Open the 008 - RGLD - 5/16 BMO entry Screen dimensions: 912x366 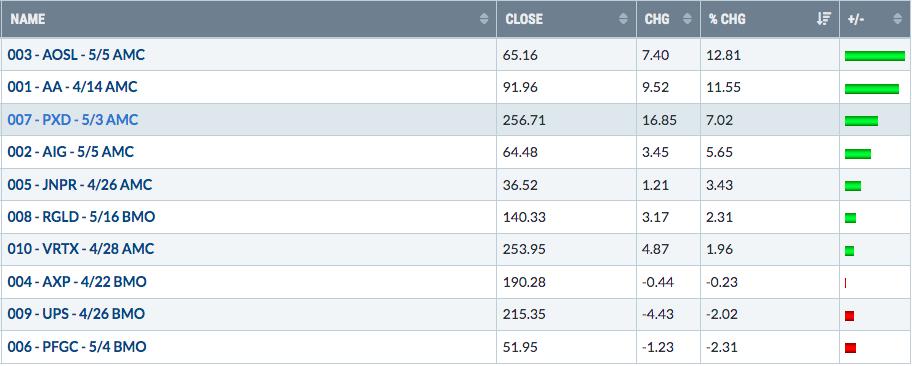point(81,217)
